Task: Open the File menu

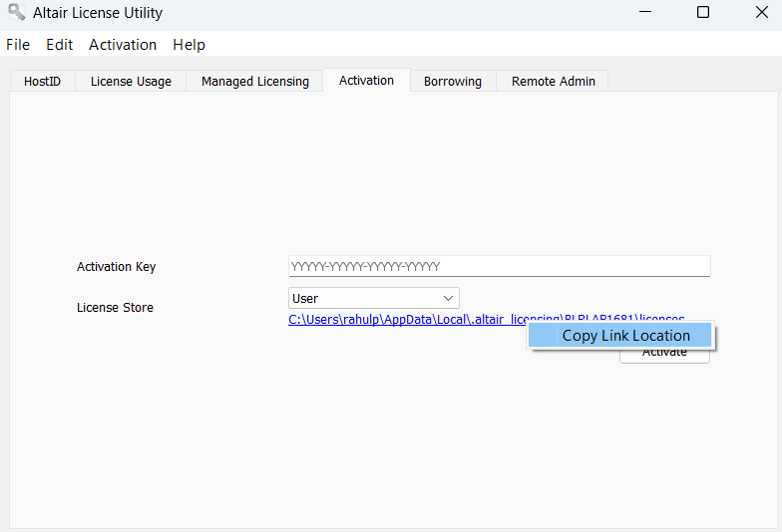Action: pyautogui.click(x=18, y=45)
